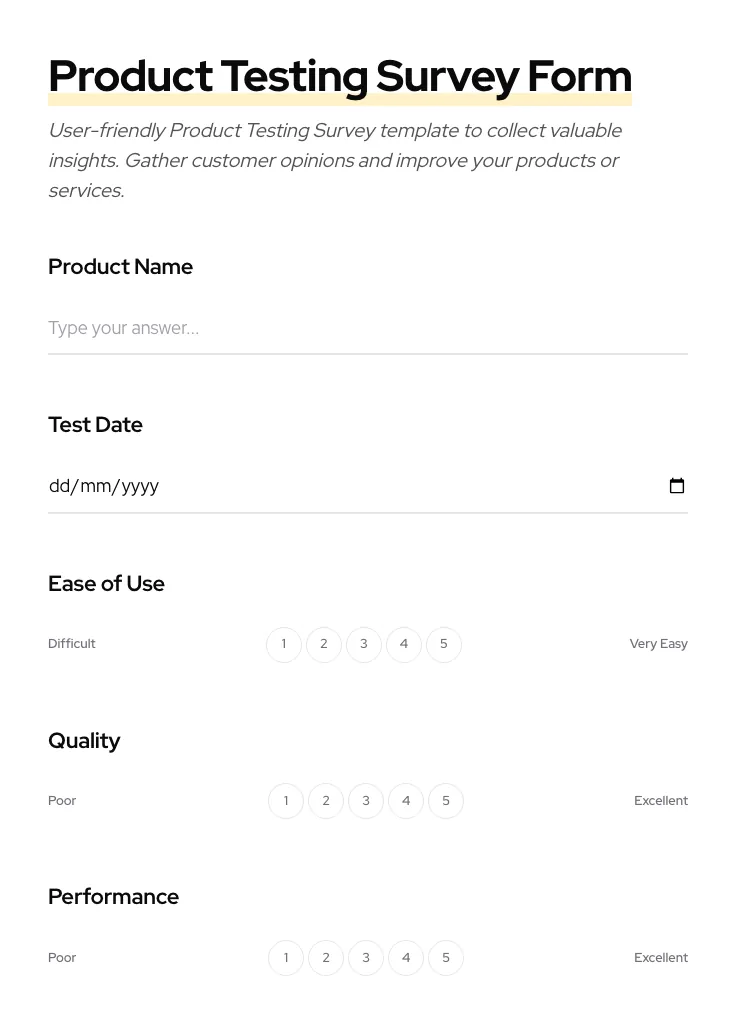Click the Product Testing Survey Form title
Viewport: 736px width, 1024px height.
coord(339,76)
